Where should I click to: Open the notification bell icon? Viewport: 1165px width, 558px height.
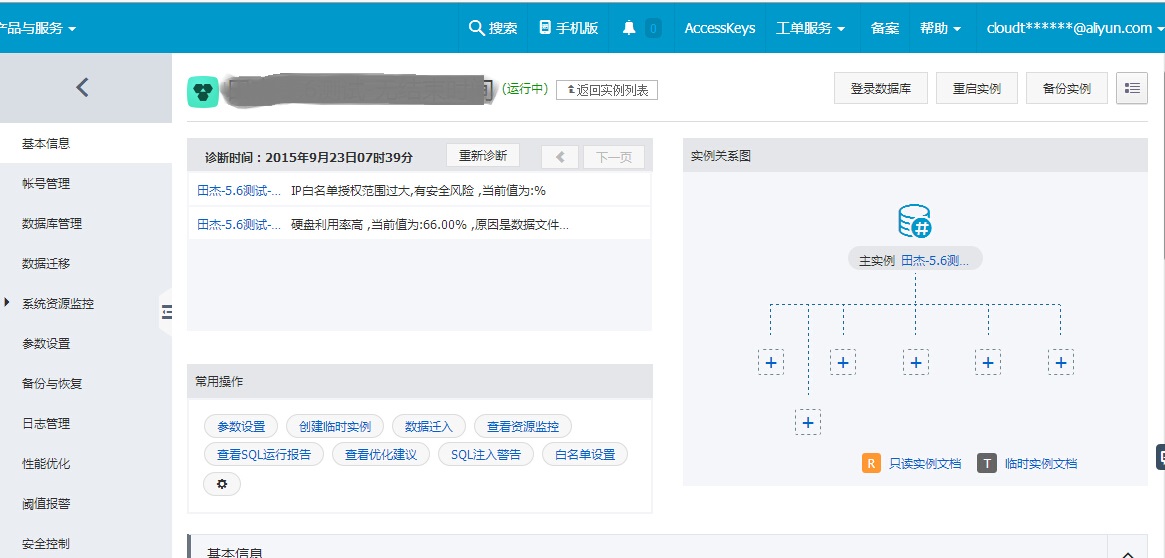[628, 28]
